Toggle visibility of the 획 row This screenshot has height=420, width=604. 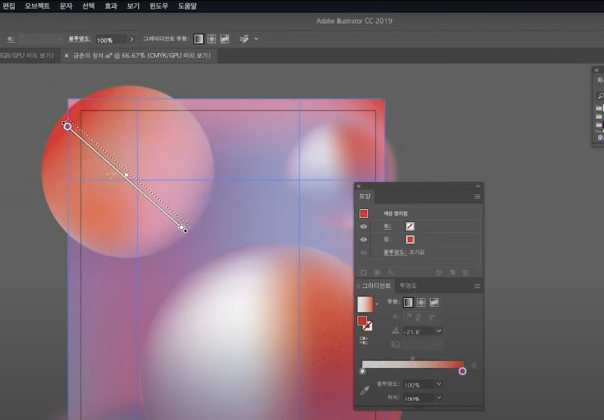[363, 227]
